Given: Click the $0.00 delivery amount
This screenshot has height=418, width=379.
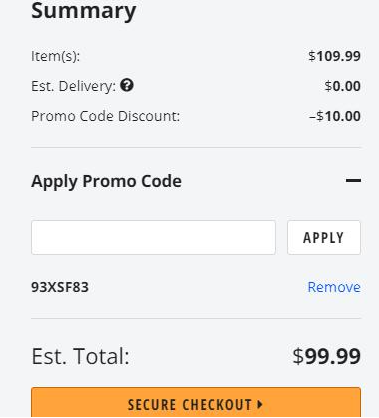Looking at the screenshot, I should [x=343, y=86].
